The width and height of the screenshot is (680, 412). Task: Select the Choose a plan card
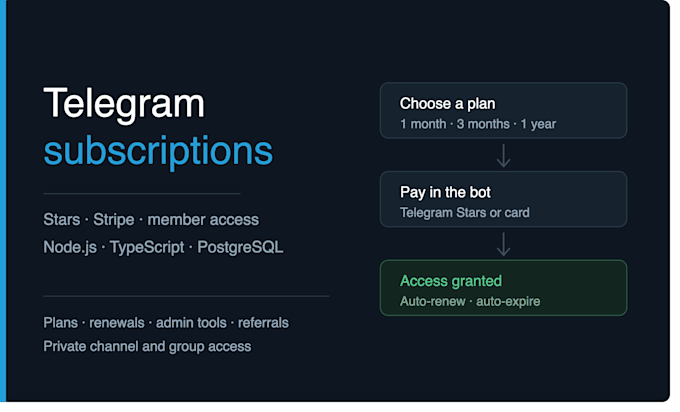pos(503,111)
